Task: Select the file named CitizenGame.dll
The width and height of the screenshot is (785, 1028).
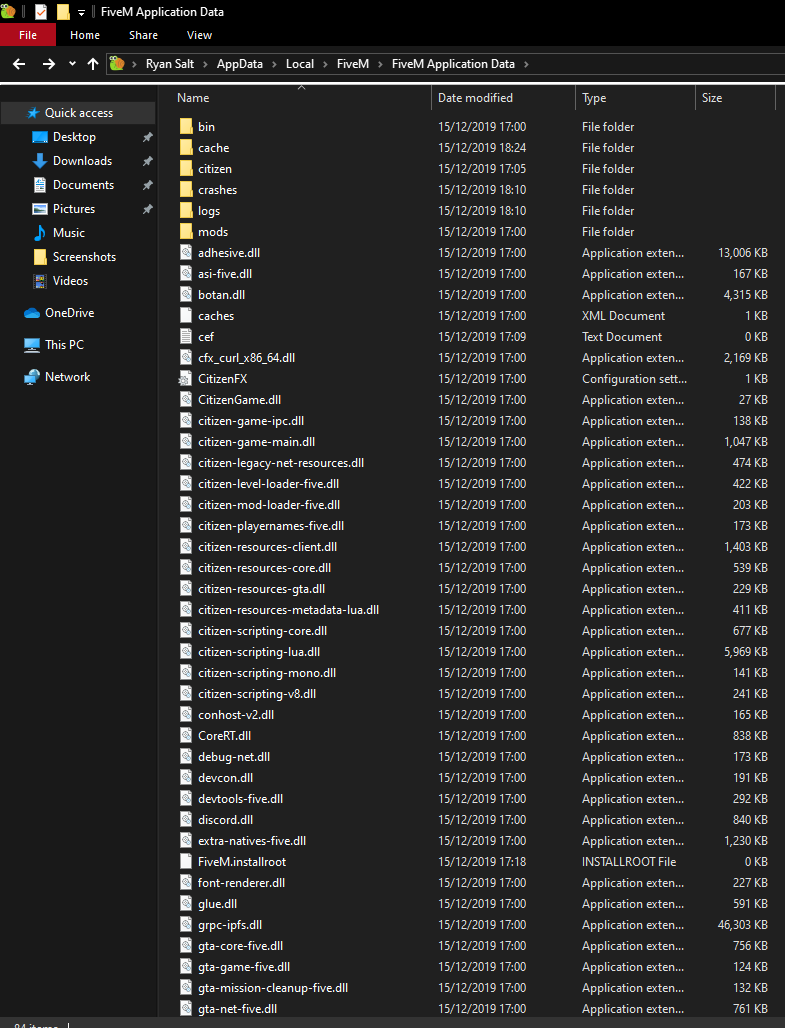Action: pos(239,399)
